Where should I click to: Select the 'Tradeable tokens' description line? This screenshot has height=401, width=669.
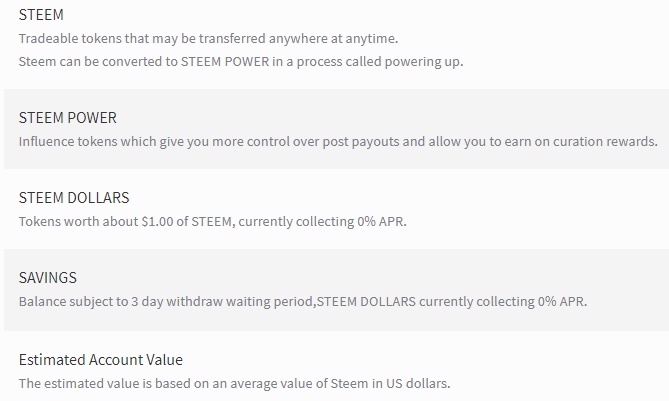click(208, 39)
